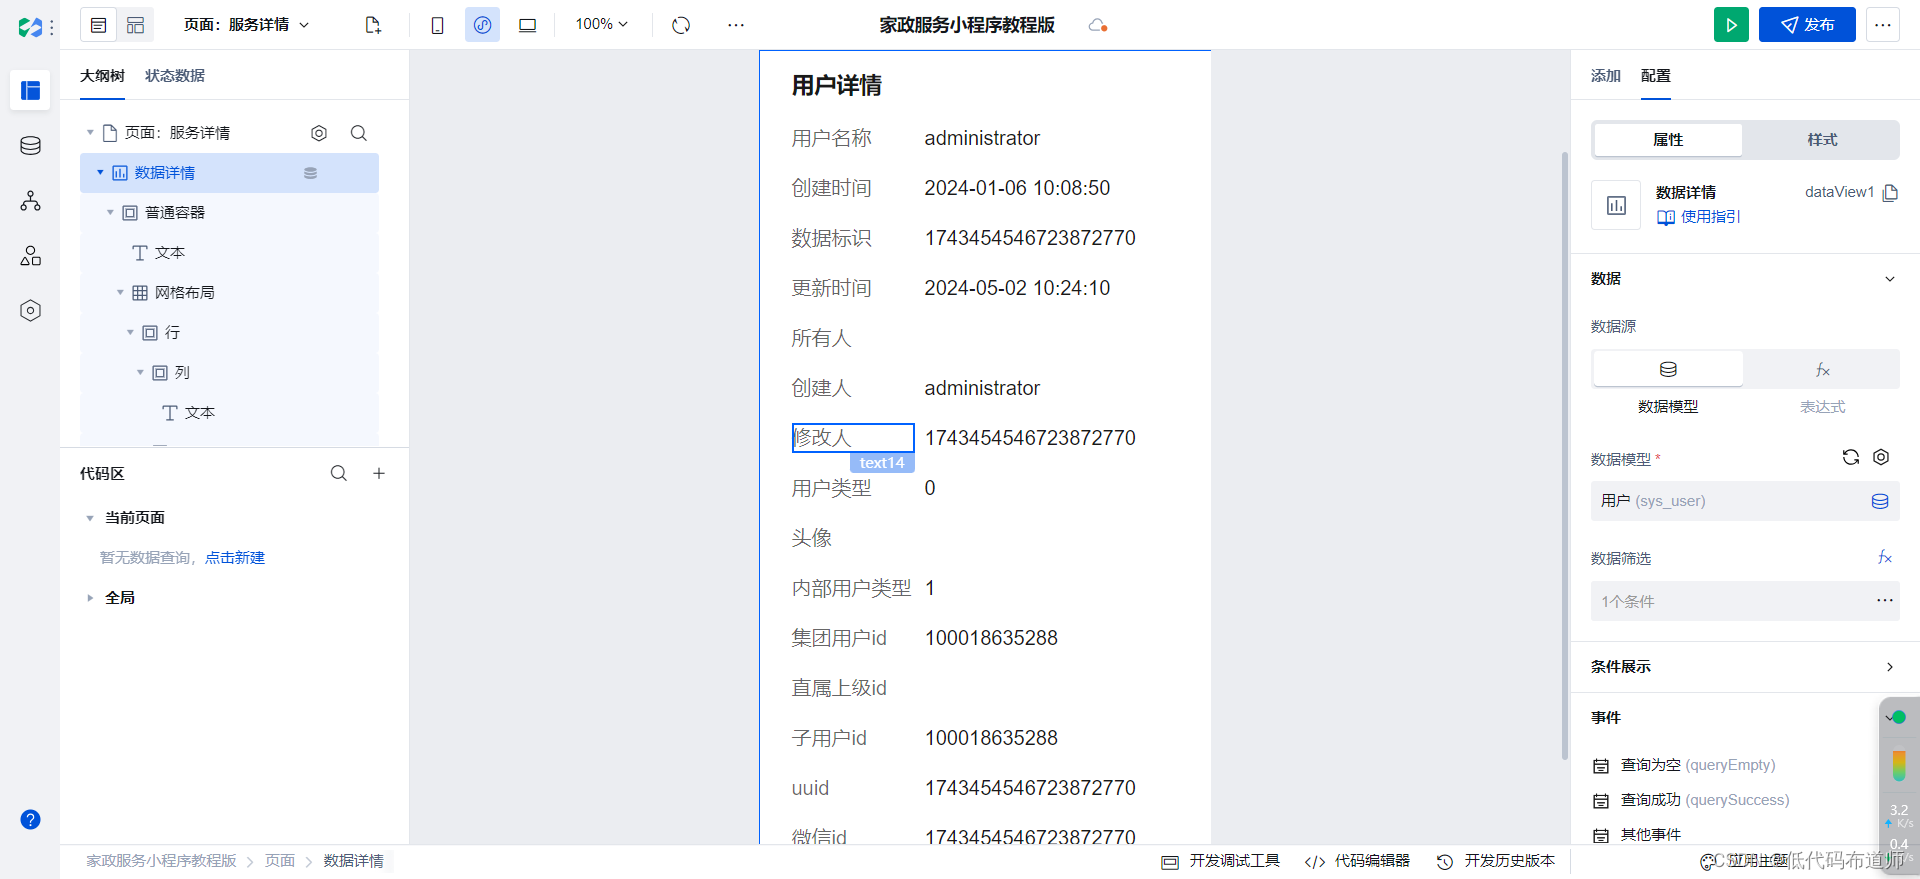1920x879 pixels.
Task: Open the 代码编辑器 in the status bar
Action: coord(1358,861)
